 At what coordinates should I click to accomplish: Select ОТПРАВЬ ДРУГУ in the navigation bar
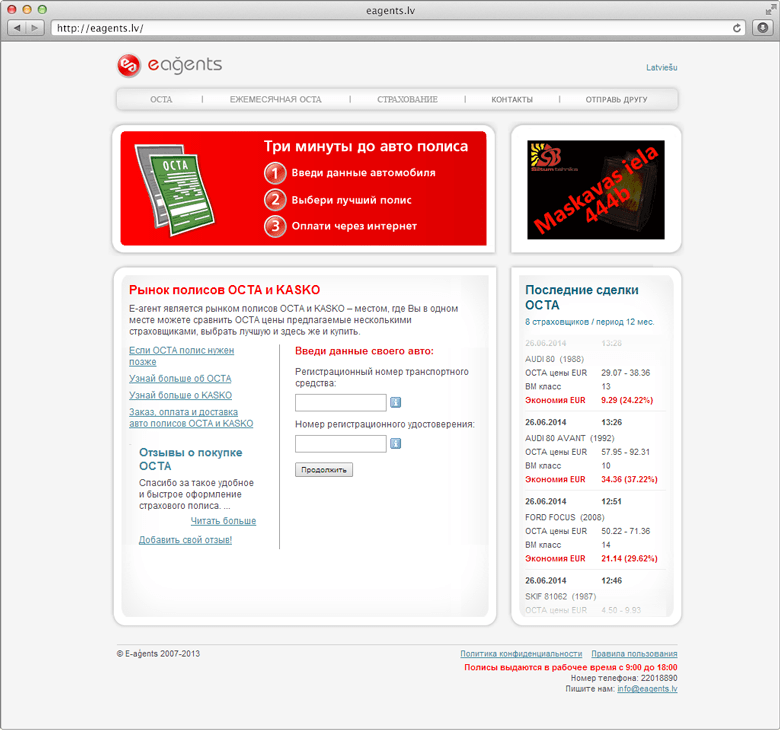click(x=616, y=100)
